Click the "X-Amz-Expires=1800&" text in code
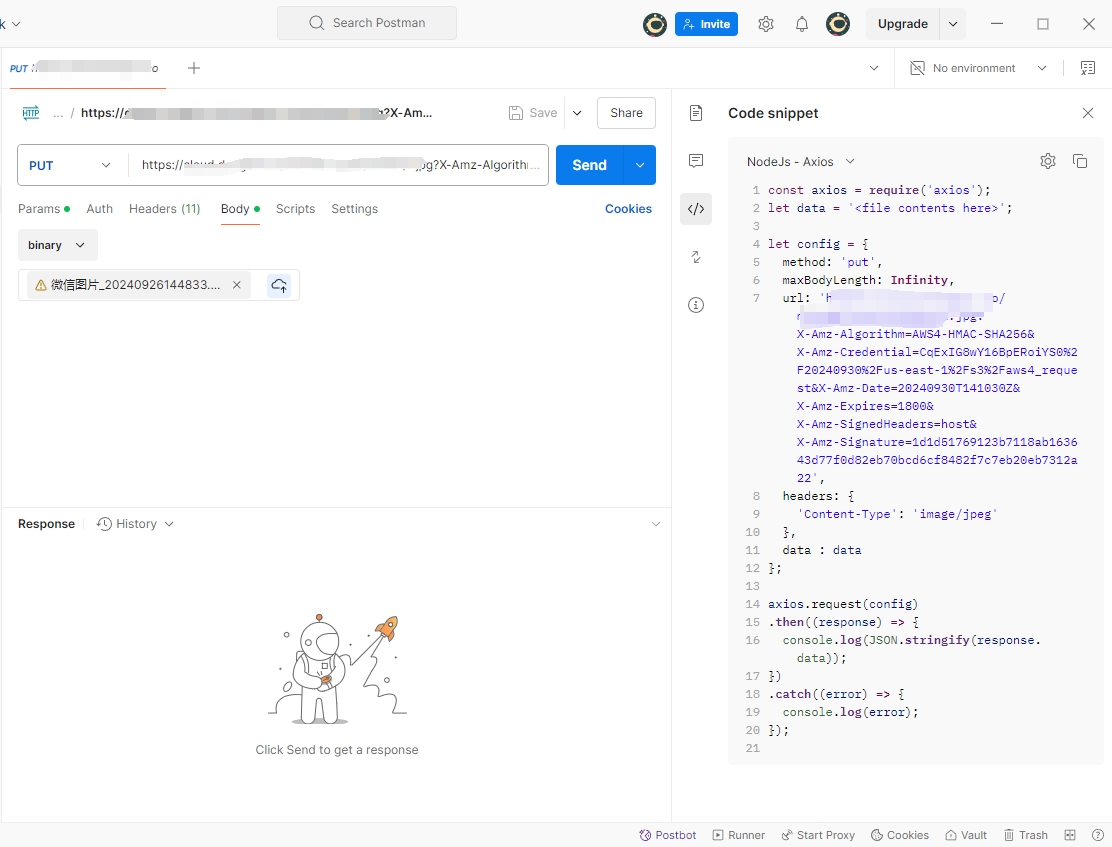 865,406
